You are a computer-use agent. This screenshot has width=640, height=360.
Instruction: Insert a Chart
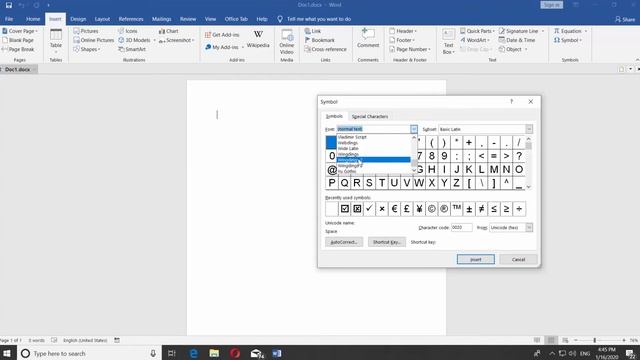click(169, 31)
